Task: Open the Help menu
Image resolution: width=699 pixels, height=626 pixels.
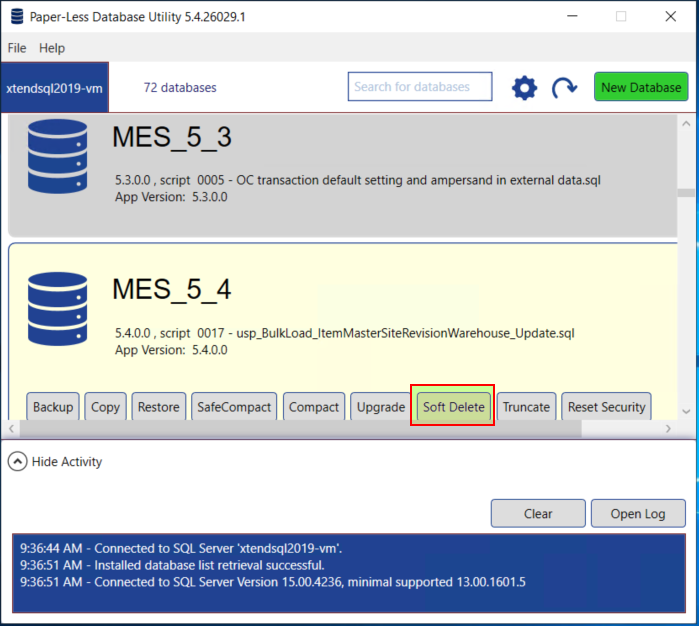Action: pyautogui.click(x=52, y=48)
